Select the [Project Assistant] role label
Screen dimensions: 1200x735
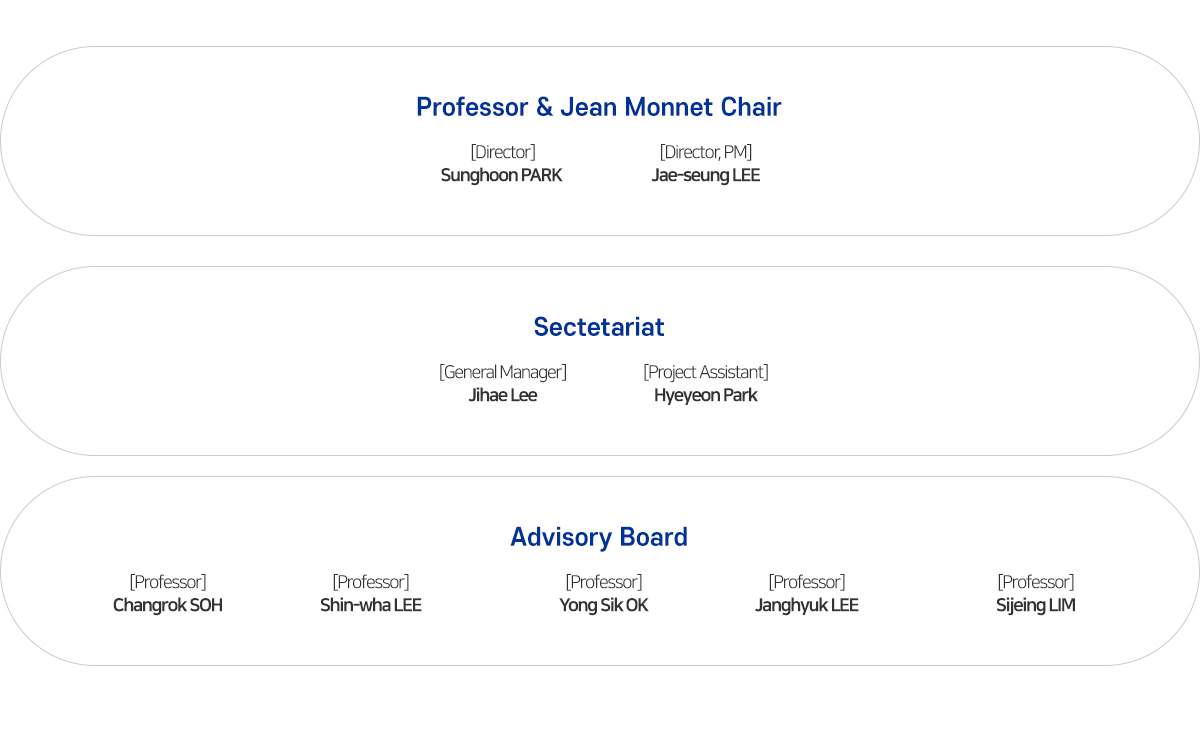[x=705, y=372]
